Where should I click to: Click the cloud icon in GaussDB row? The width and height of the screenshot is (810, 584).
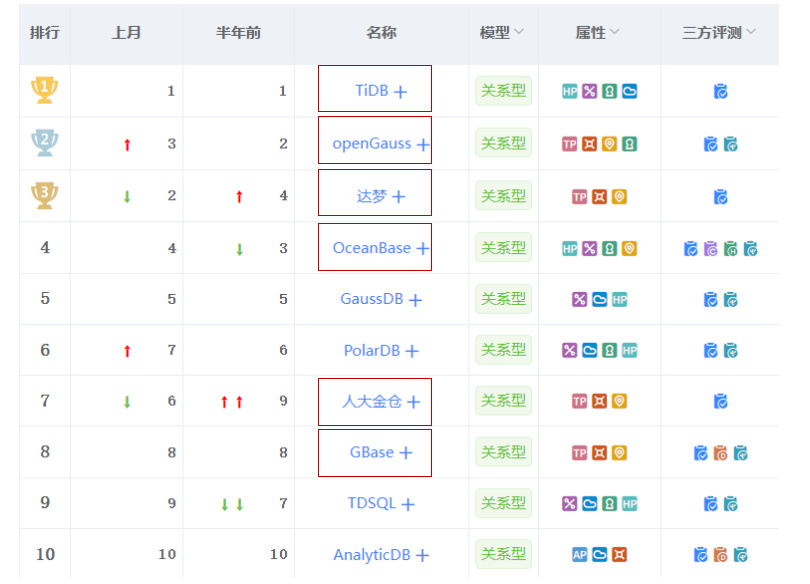point(599,299)
